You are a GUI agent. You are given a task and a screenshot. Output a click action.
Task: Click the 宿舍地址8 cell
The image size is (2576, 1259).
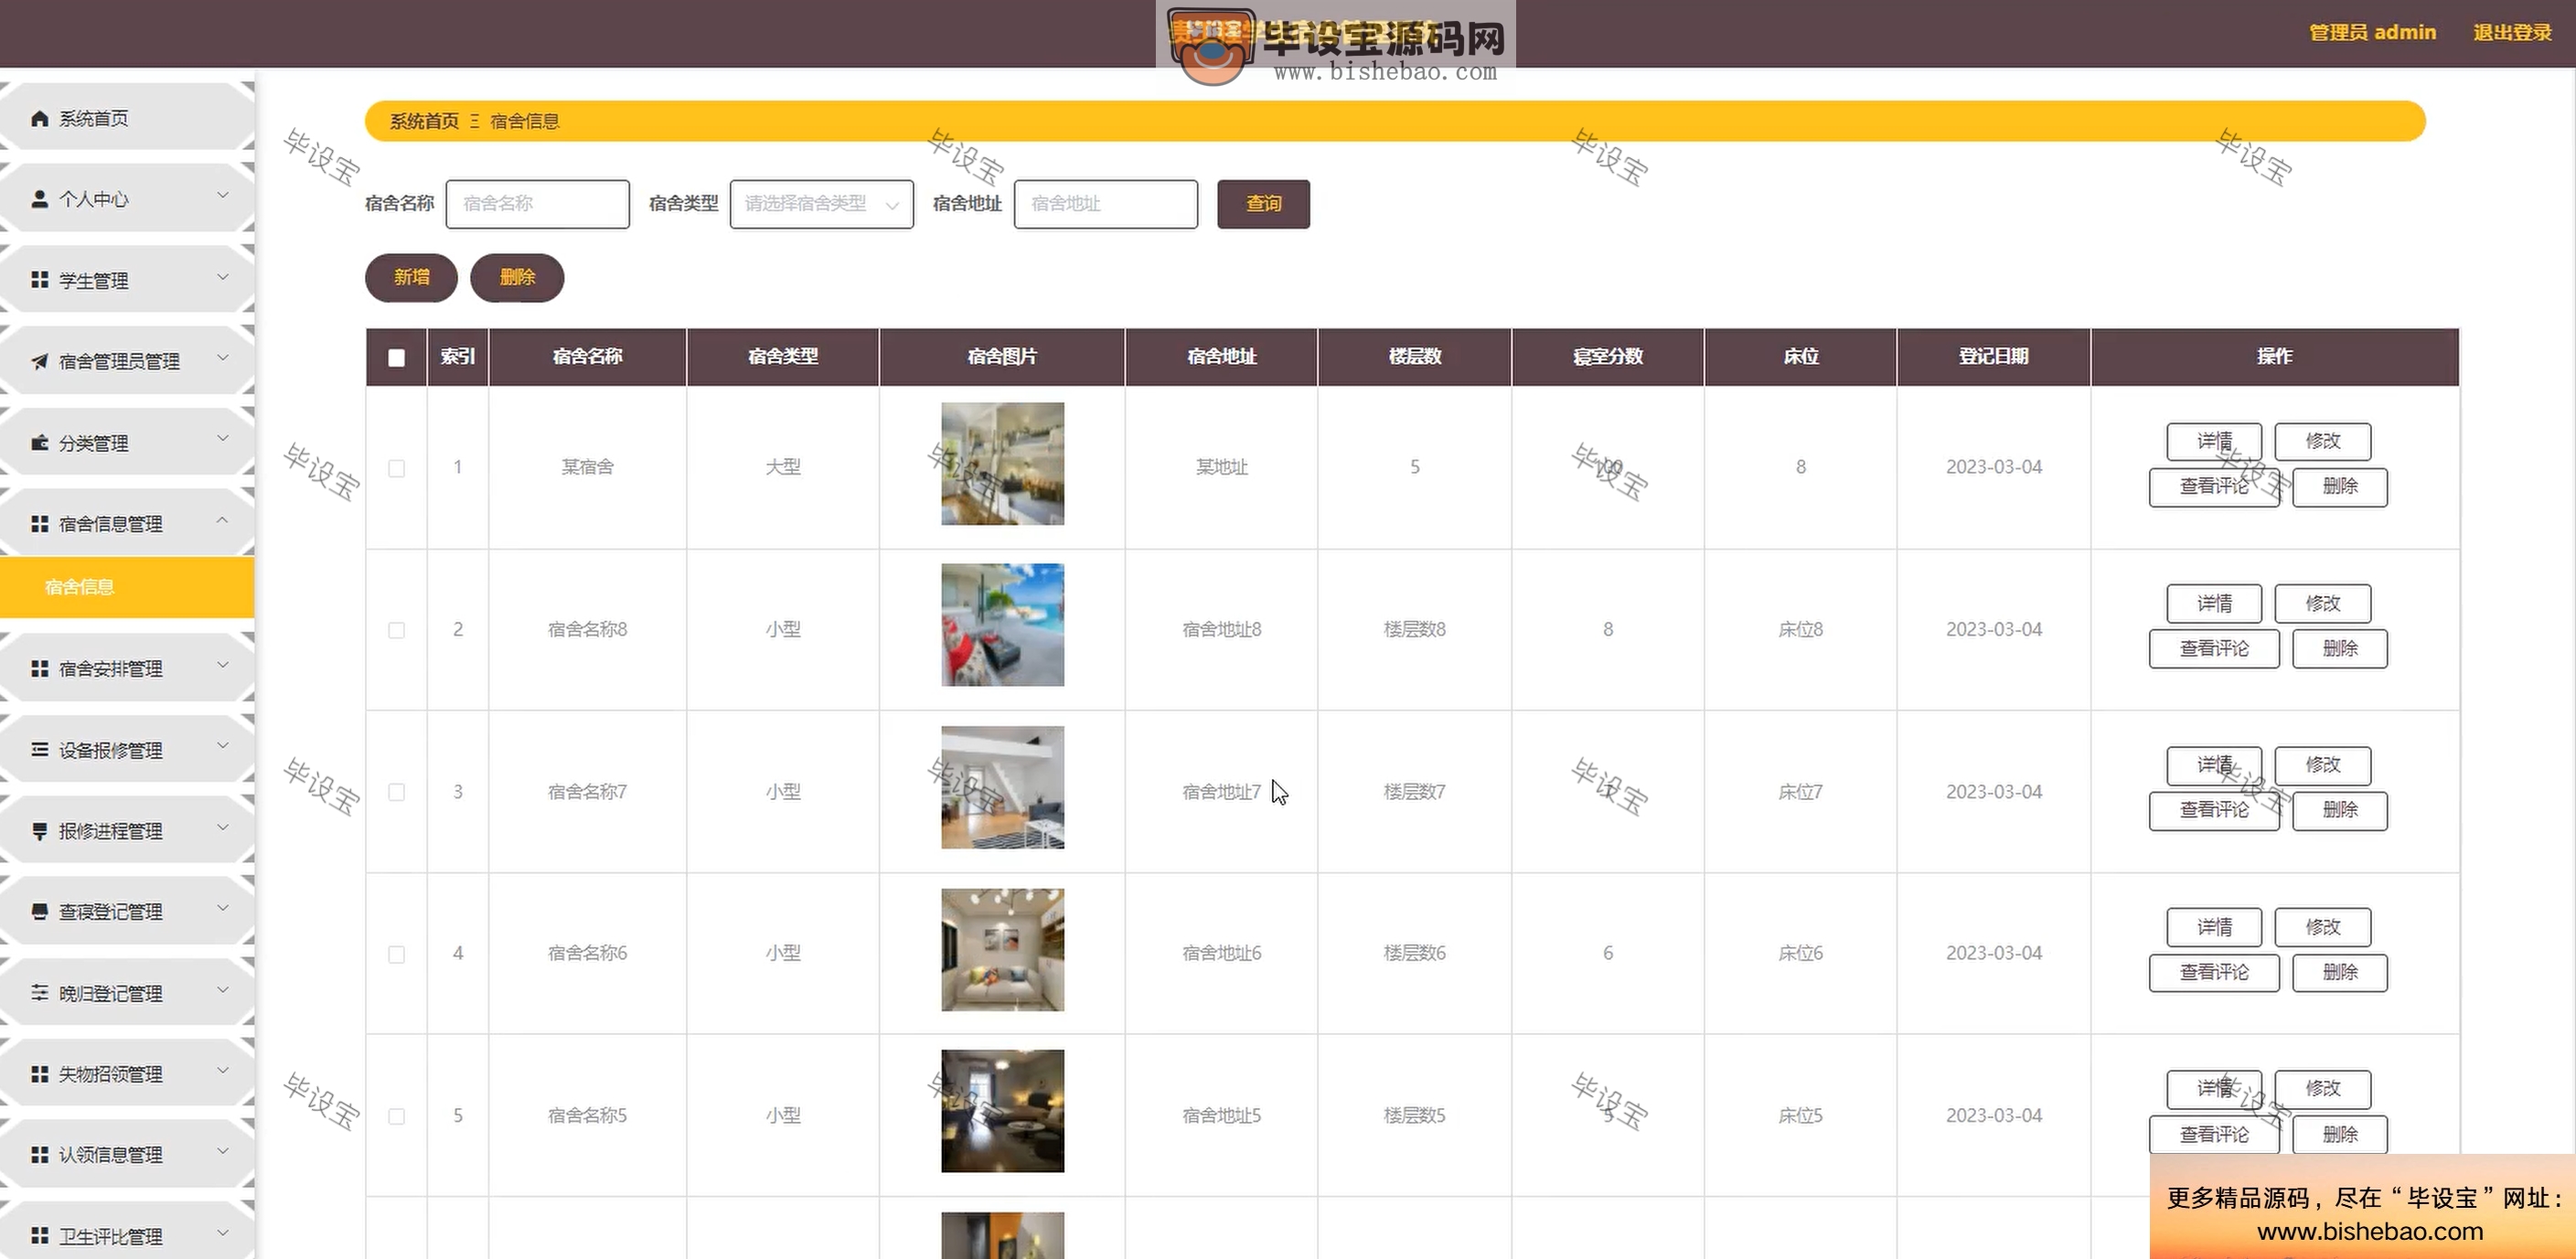pos(1221,630)
